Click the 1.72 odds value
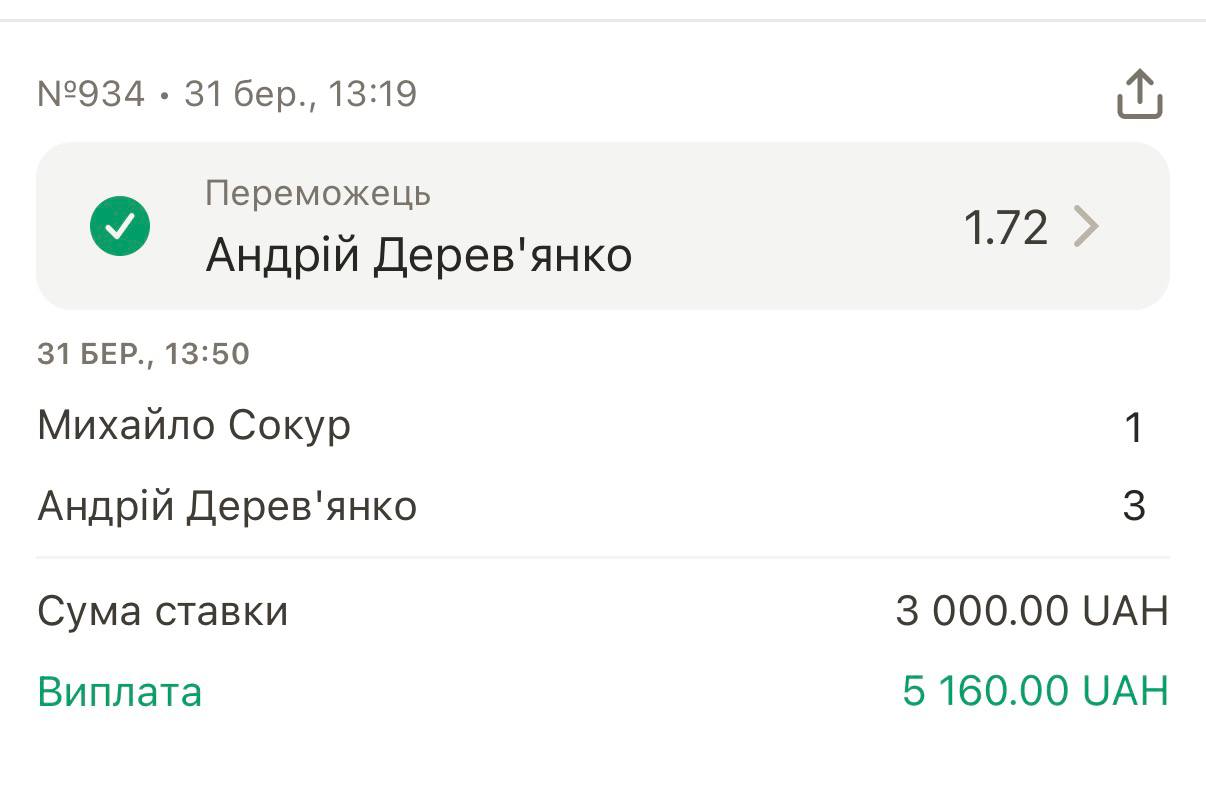 point(1005,228)
